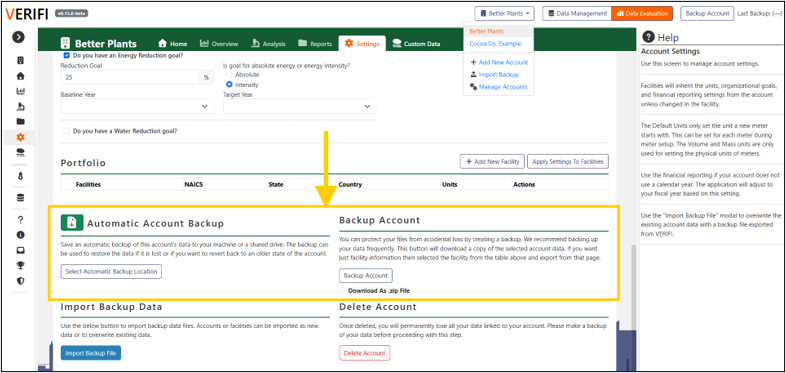Open the Baseline Year dropdown
The height and width of the screenshot is (373, 786).
137,106
